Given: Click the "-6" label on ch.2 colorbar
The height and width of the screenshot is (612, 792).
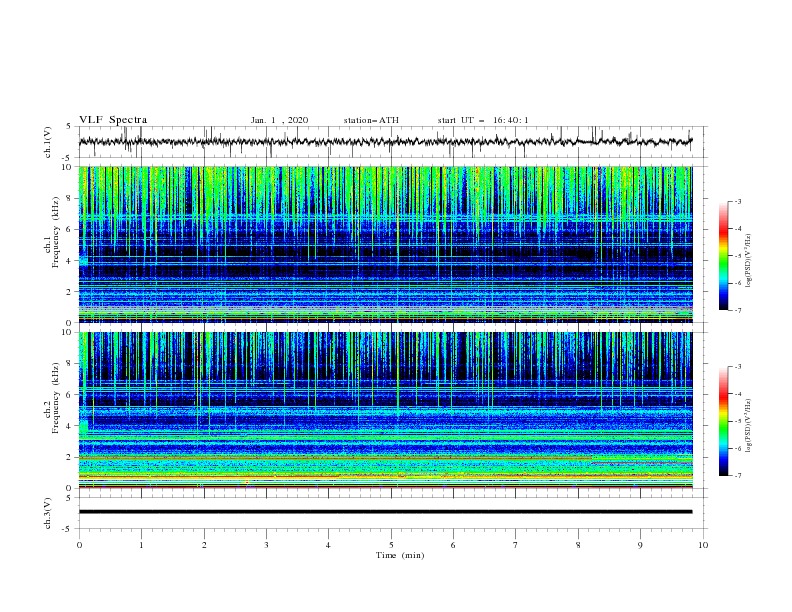Looking at the screenshot, I should pyautogui.click(x=738, y=448).
